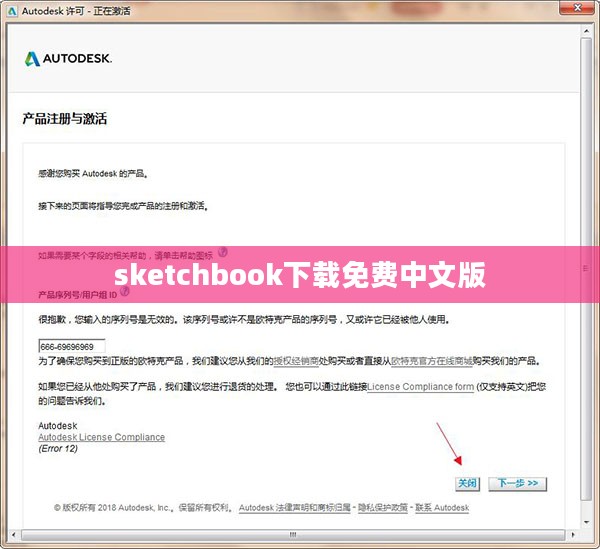Image resolution: width=600 pixels, height=549 pixels.
Task: Click the 下一步 >> button
Action: coord(518,484)
